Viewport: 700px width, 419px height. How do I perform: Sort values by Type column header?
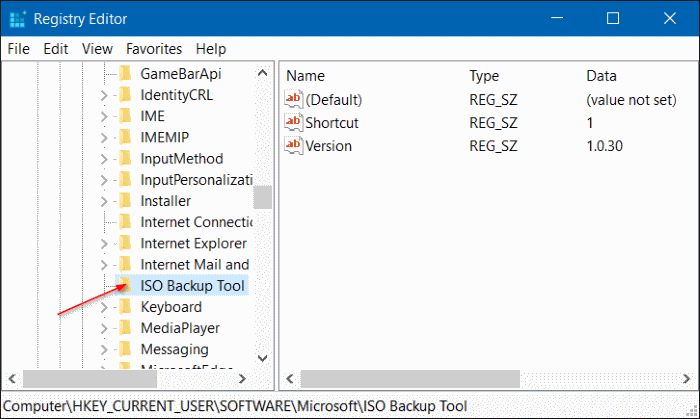tap(484, 76)
